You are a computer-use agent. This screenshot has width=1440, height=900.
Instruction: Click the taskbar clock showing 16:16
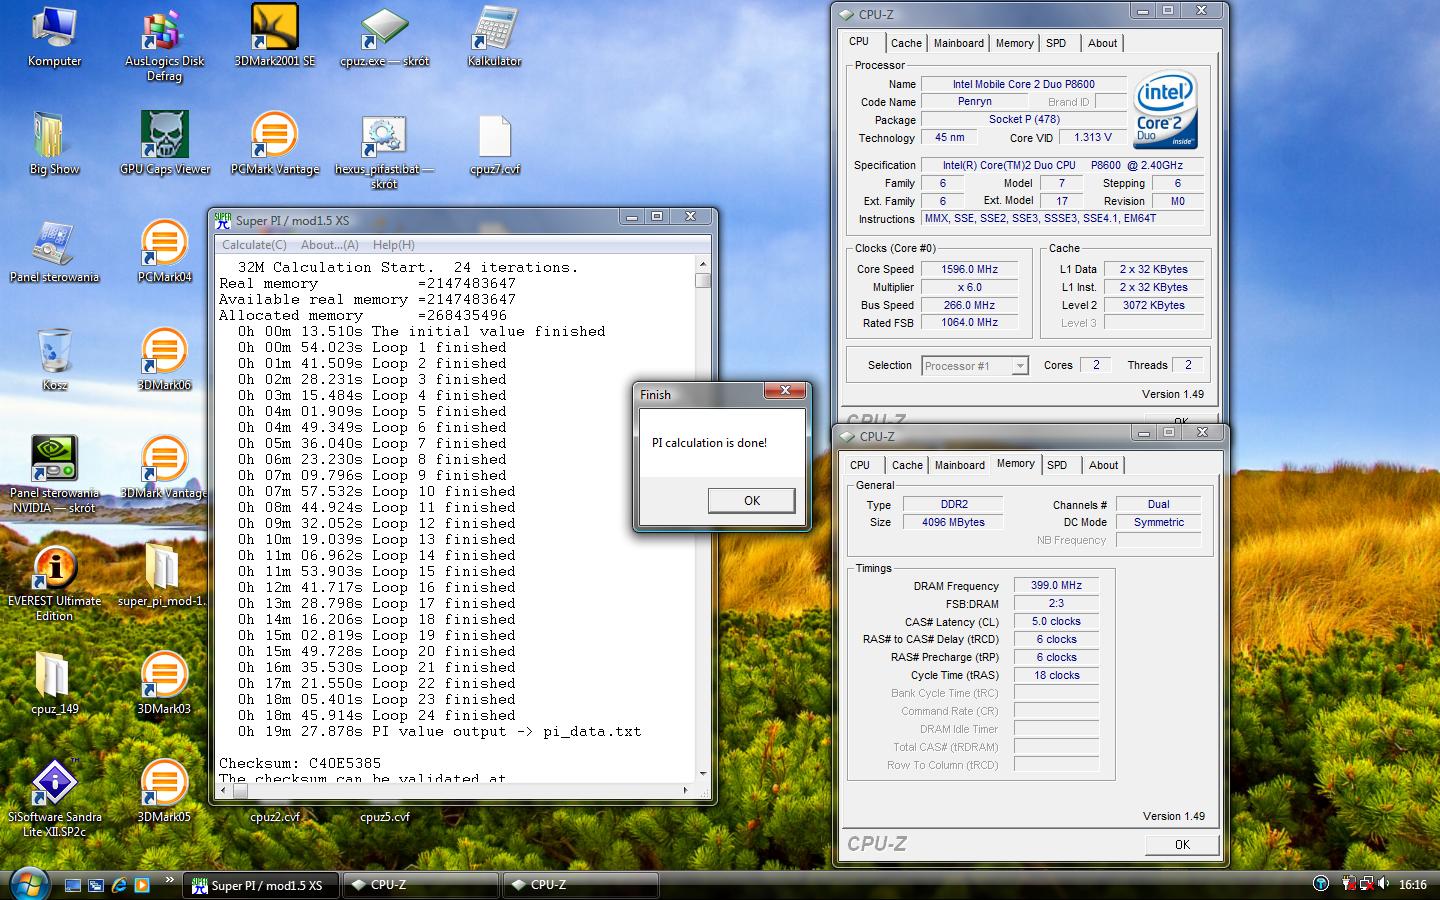1412,884
